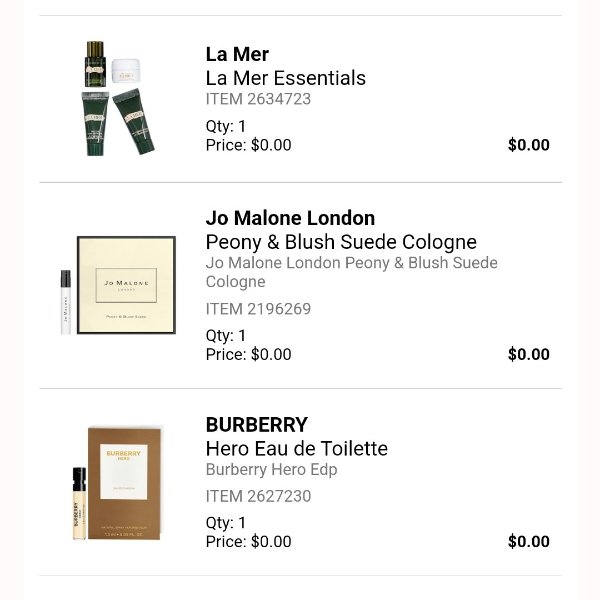The height and width of the screenshot is (600, 600).
Task: Click the Burberry Hero bold total price
Action: (x=528, y=542)
